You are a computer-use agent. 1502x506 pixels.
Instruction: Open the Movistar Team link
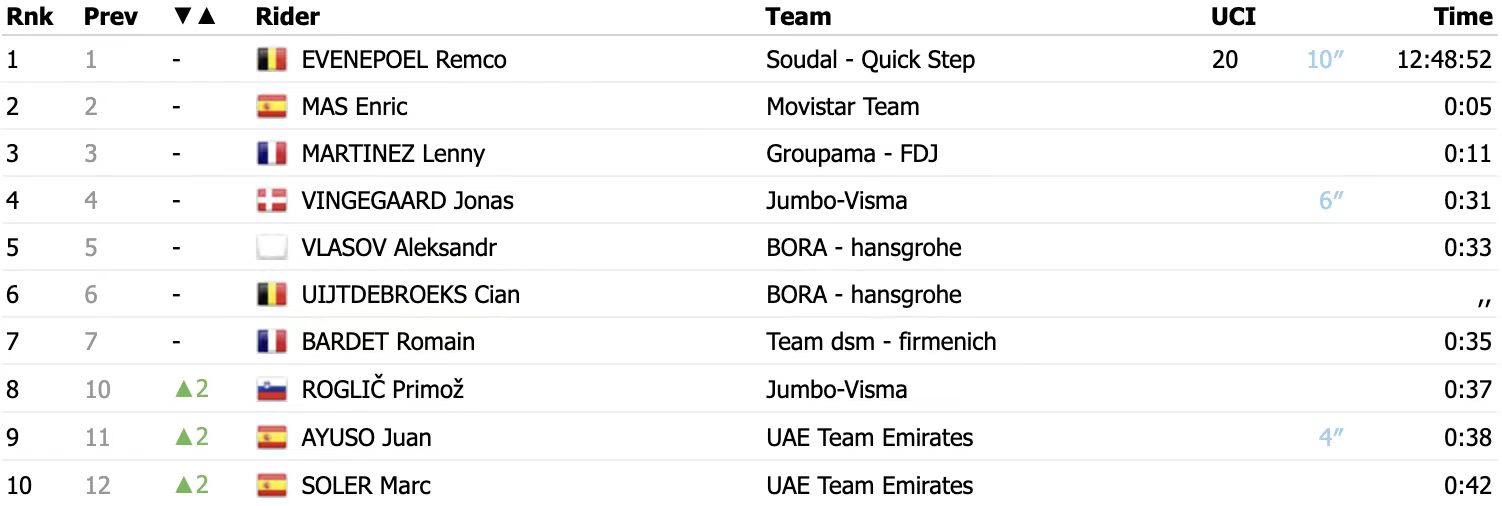click(x=843, y=107)
